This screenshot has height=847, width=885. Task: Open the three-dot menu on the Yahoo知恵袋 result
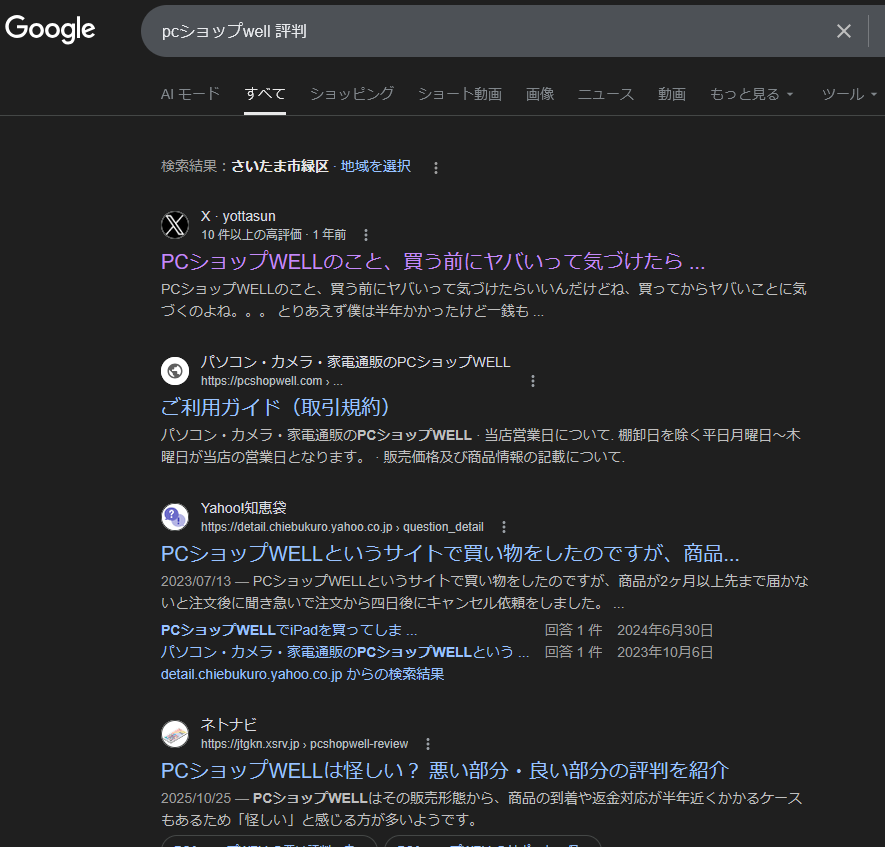504,526
